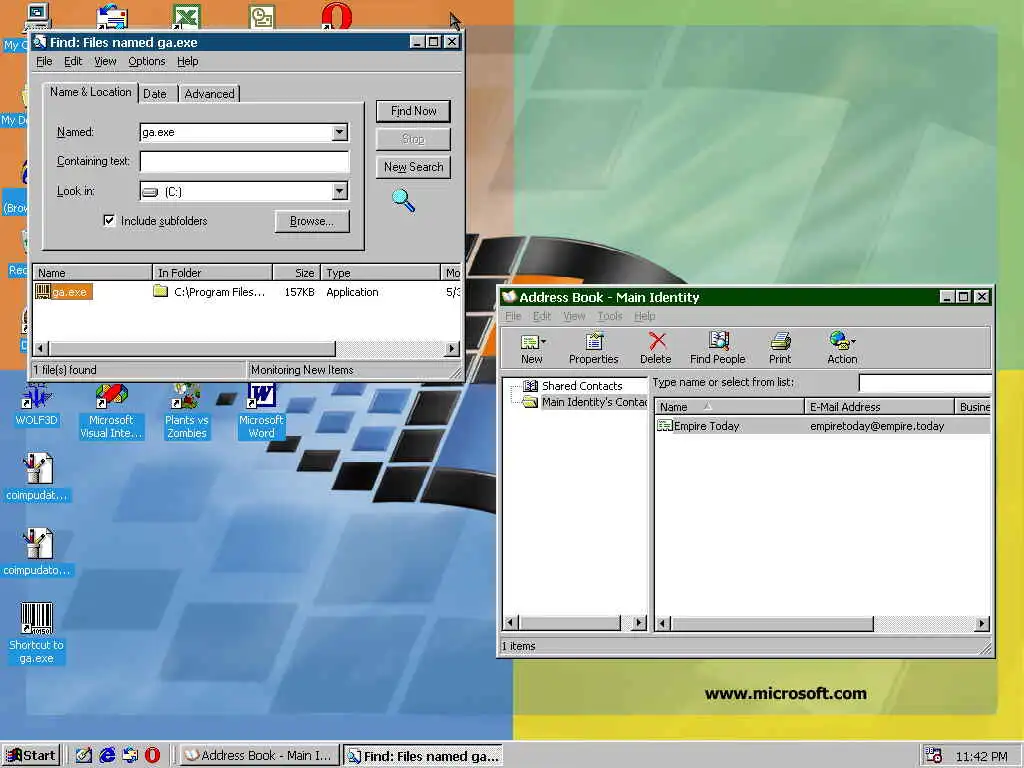1024x768 pixels.
Task: Click the Action icon in Address Book
Action: coord(838,340)
